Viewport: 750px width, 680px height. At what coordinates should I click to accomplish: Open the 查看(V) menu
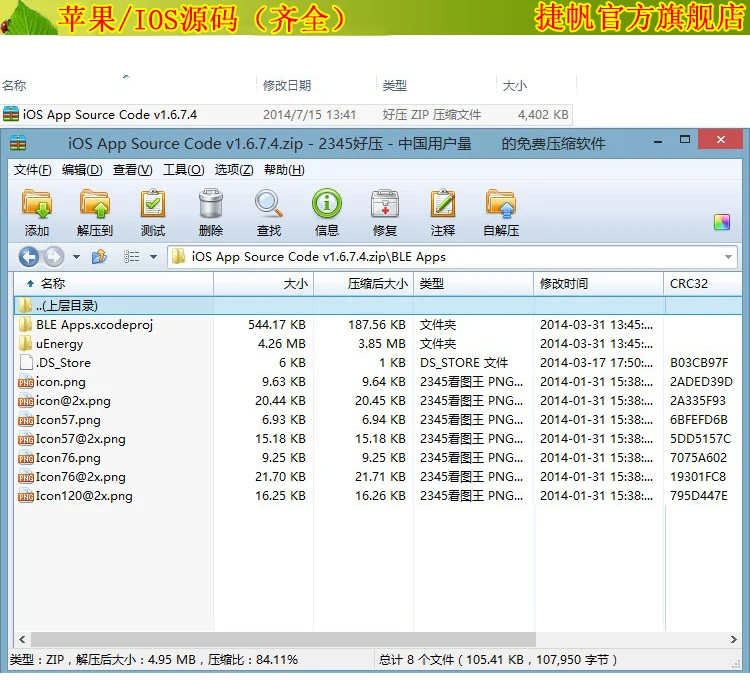click(132, 170)
